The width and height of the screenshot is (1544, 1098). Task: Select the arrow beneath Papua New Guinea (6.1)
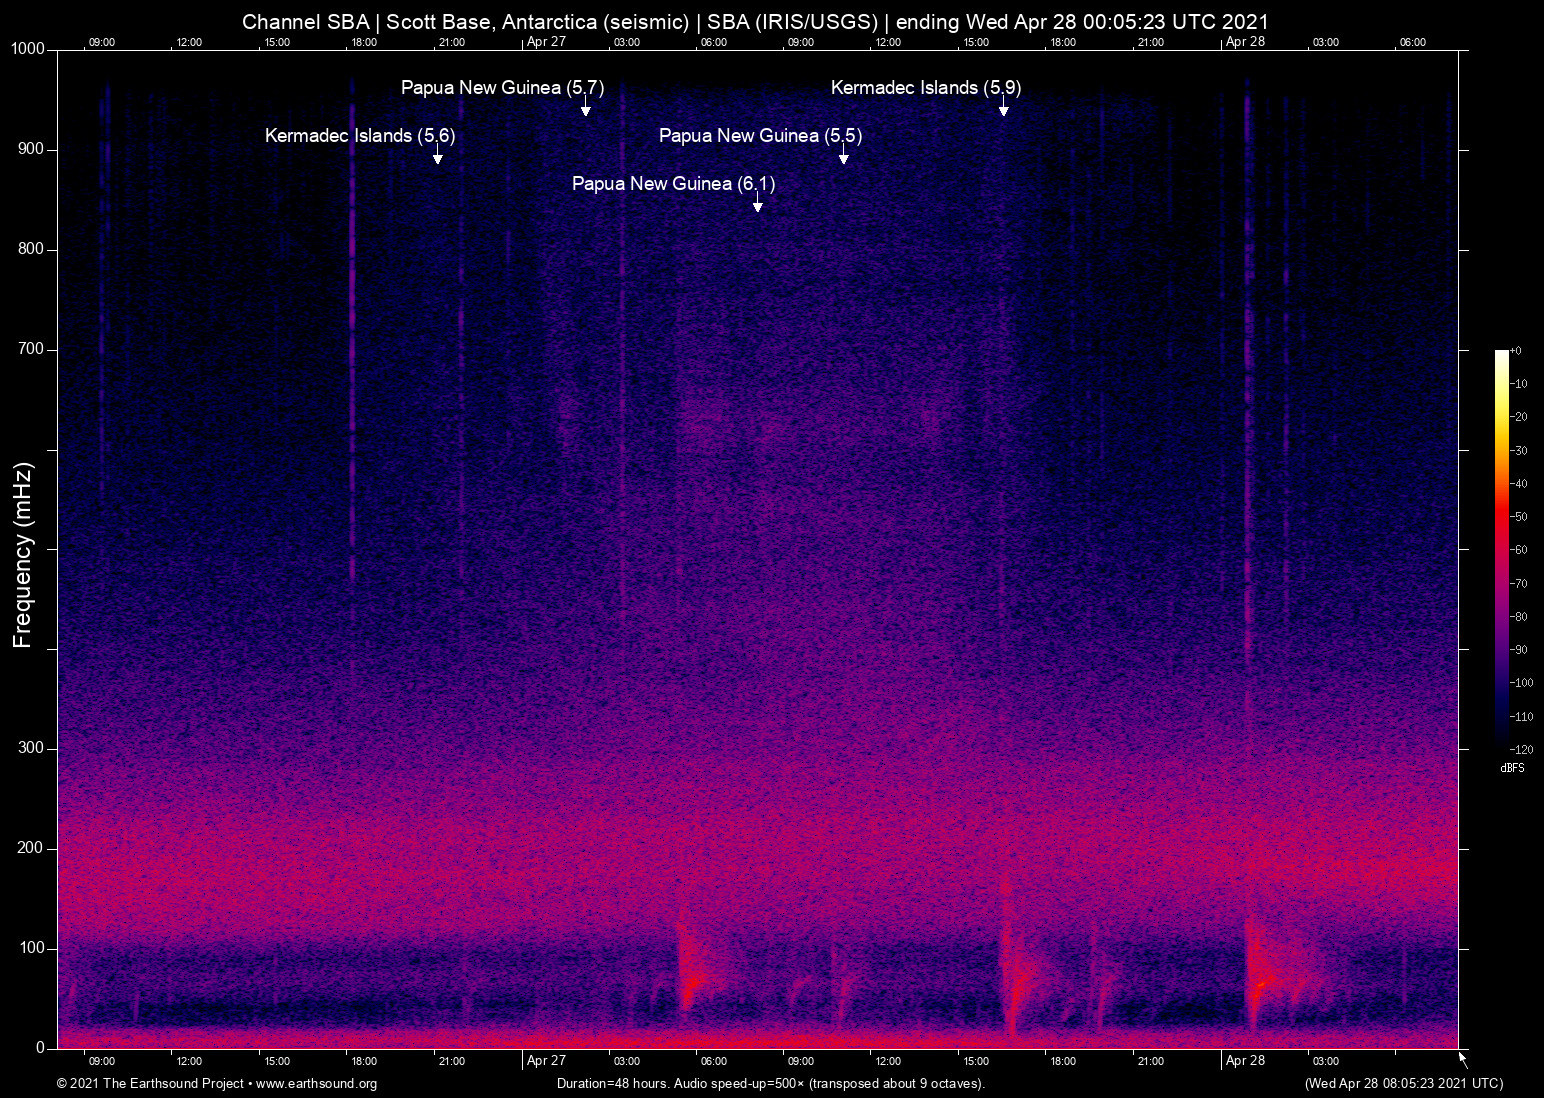758,205
